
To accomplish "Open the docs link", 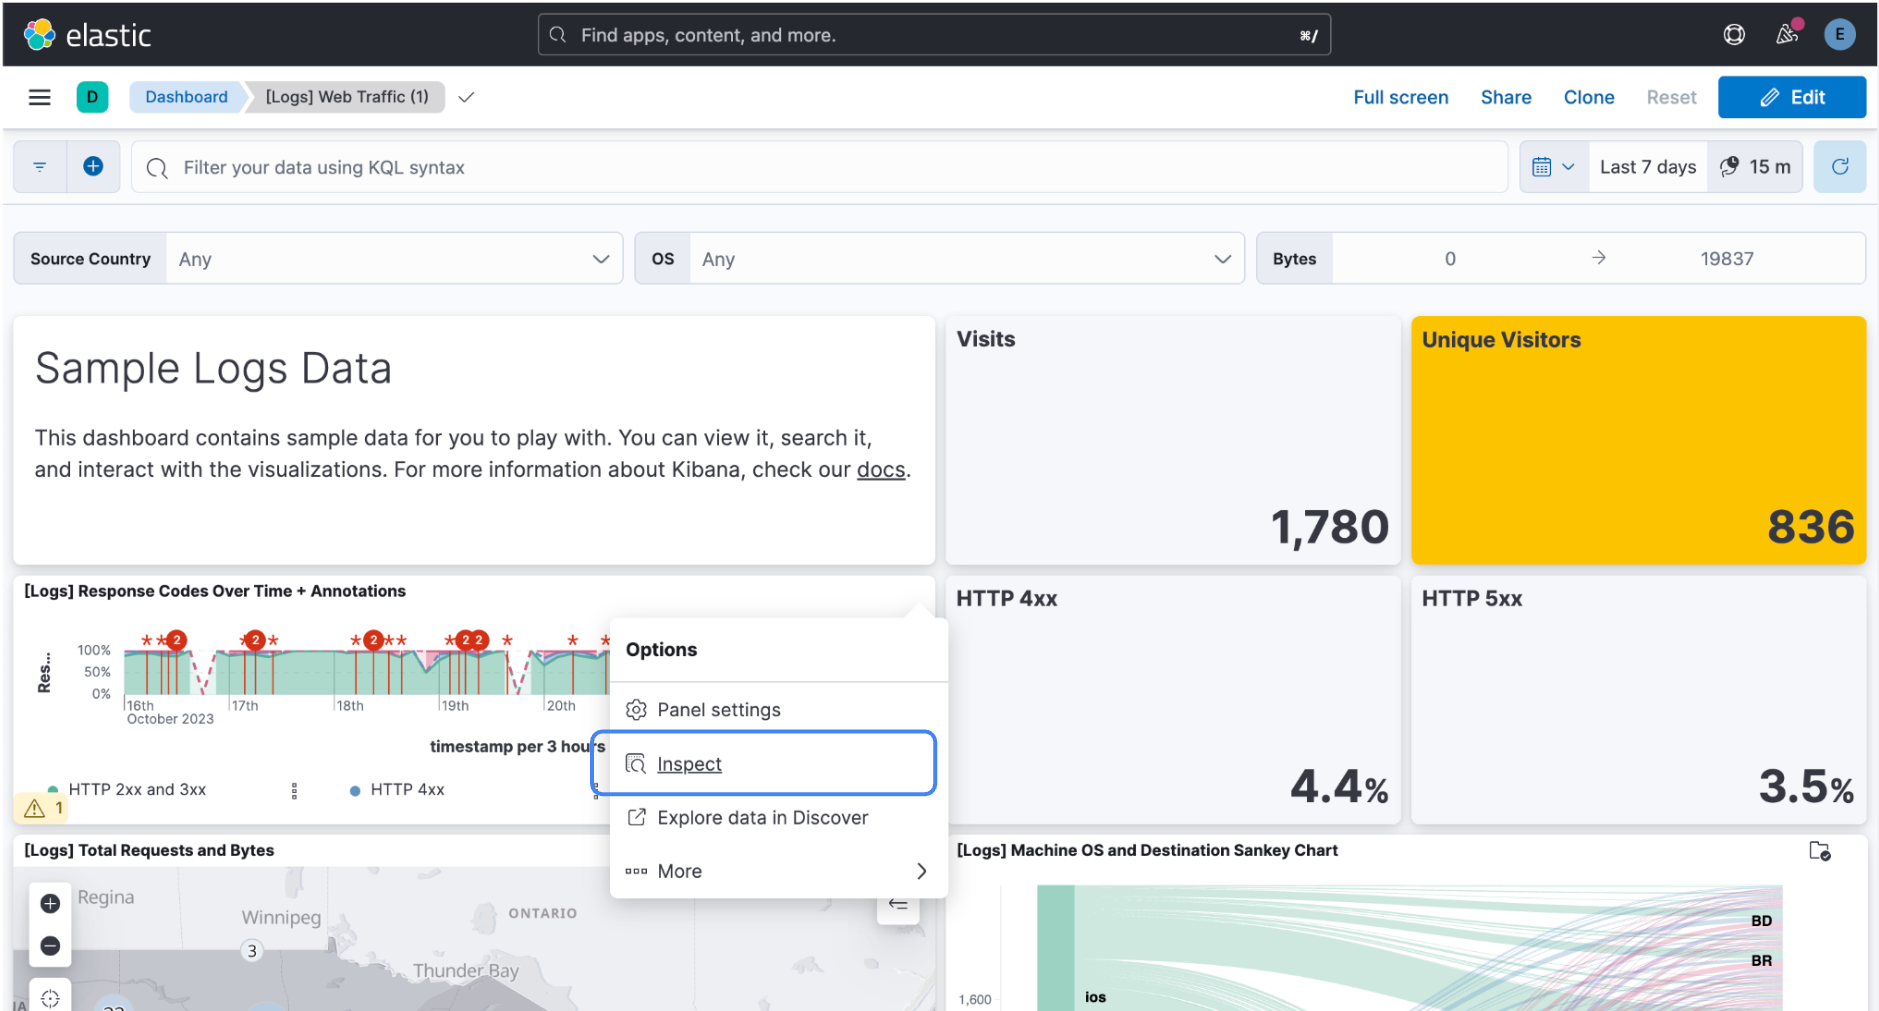I will click(x=880, y=470).
